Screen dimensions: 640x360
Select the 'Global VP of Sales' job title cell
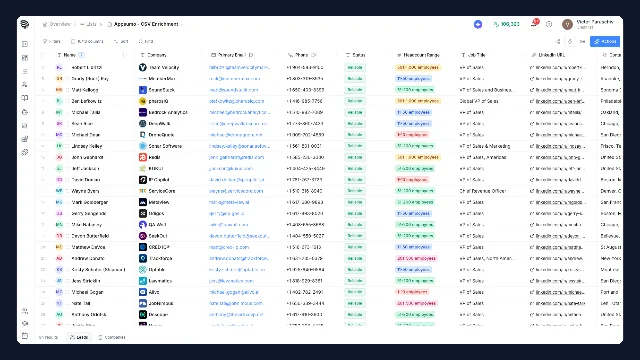tap(479, 101)
